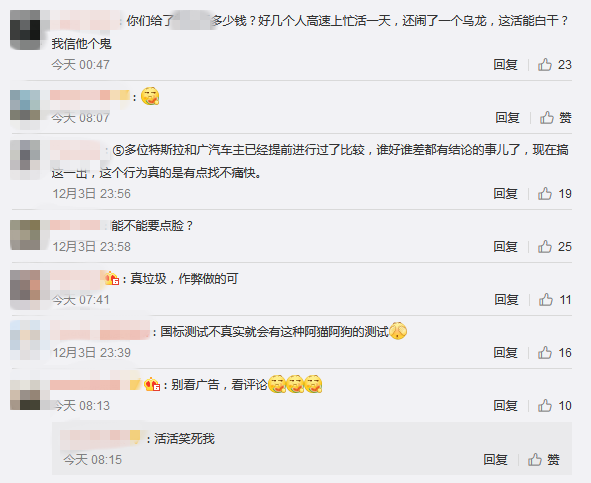Open the member badge beside '真垃圾' commenter

(x=112, y=279)
